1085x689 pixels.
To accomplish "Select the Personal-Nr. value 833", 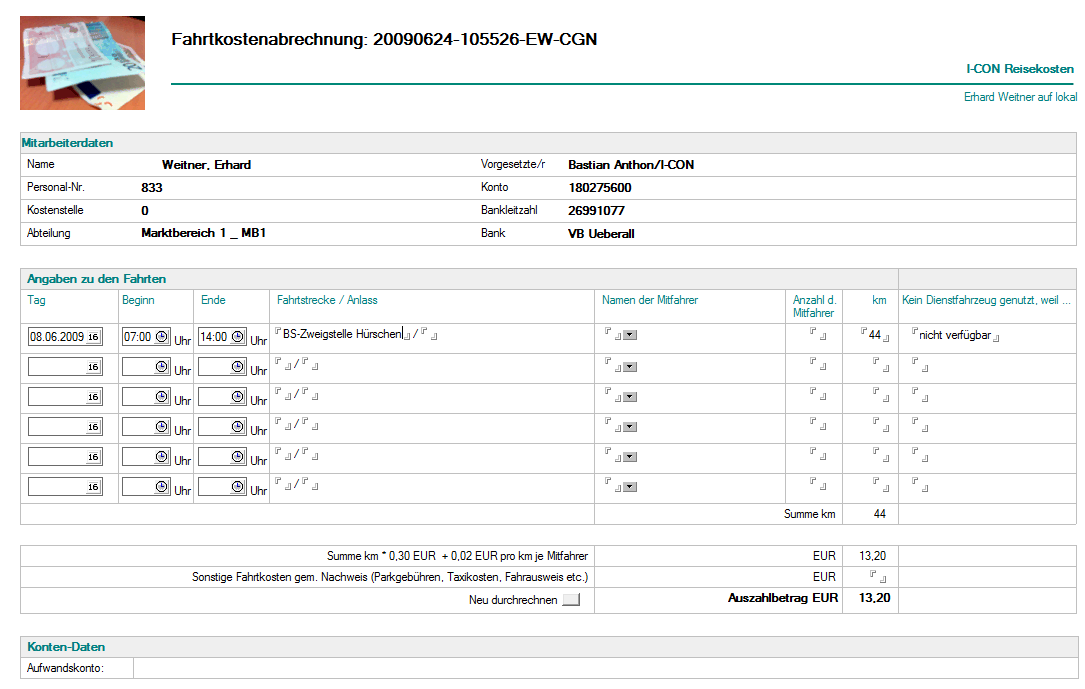I will (x=152, y=187).
